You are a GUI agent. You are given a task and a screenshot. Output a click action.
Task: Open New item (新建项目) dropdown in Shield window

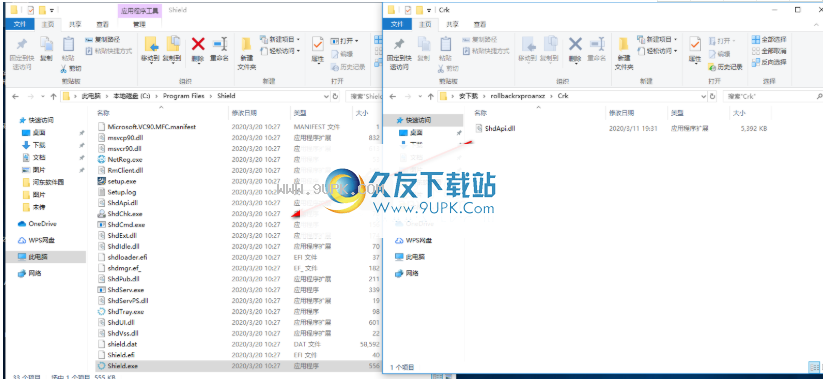280,40
